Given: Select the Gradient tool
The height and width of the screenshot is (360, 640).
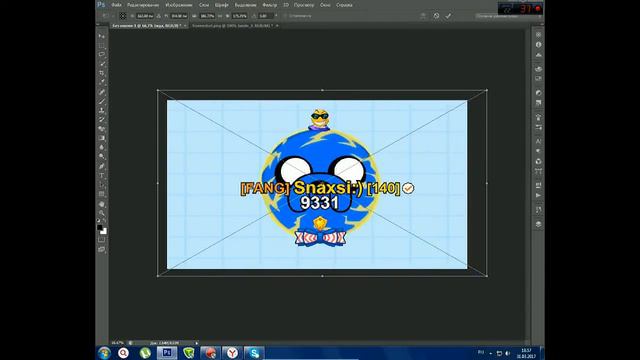Looking at the screenshot, I should coord(101,138).
